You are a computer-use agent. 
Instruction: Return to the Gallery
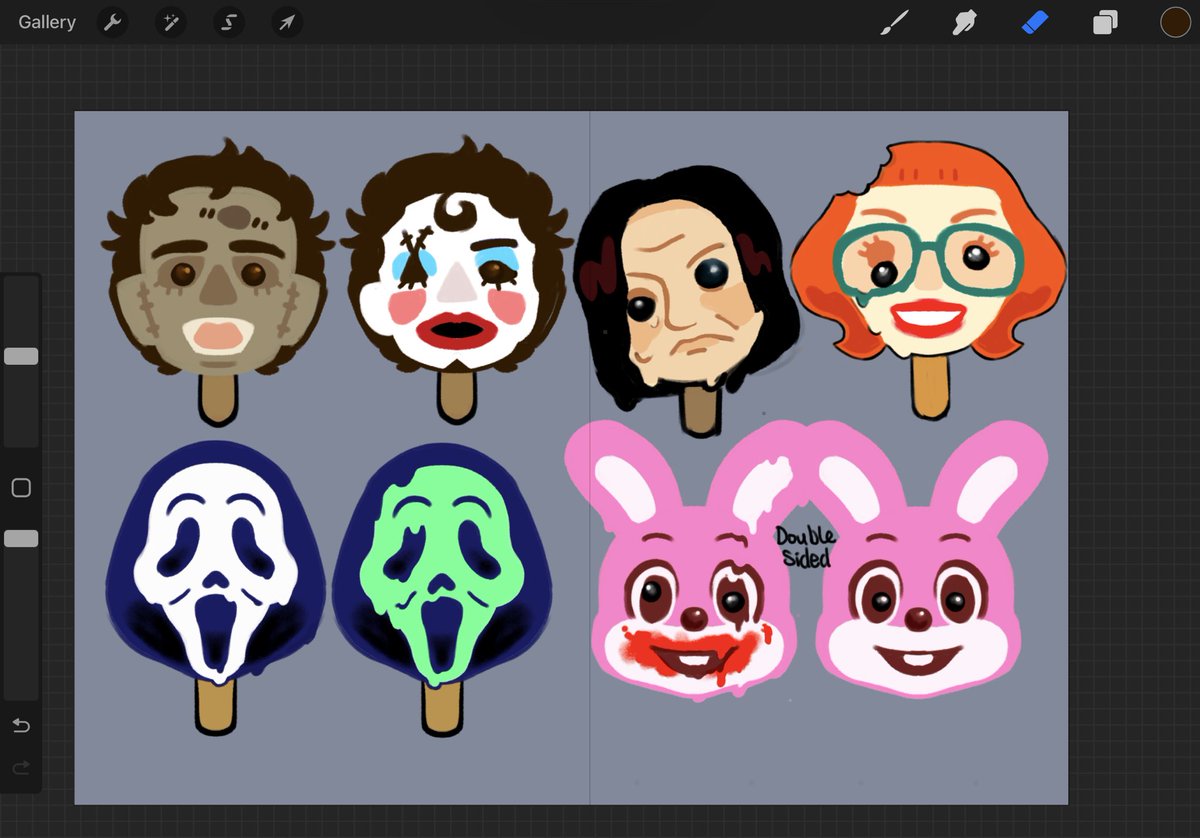point(47,22)
